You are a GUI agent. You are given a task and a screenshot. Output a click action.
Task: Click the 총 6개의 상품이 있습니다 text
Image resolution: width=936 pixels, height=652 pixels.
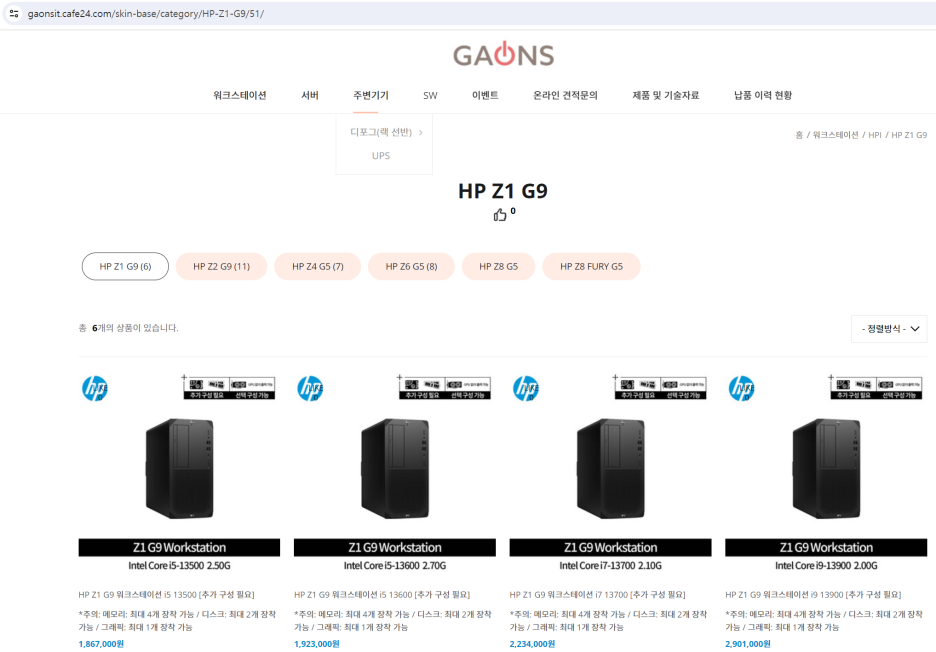pyautogui.click(x=128, y=328)
